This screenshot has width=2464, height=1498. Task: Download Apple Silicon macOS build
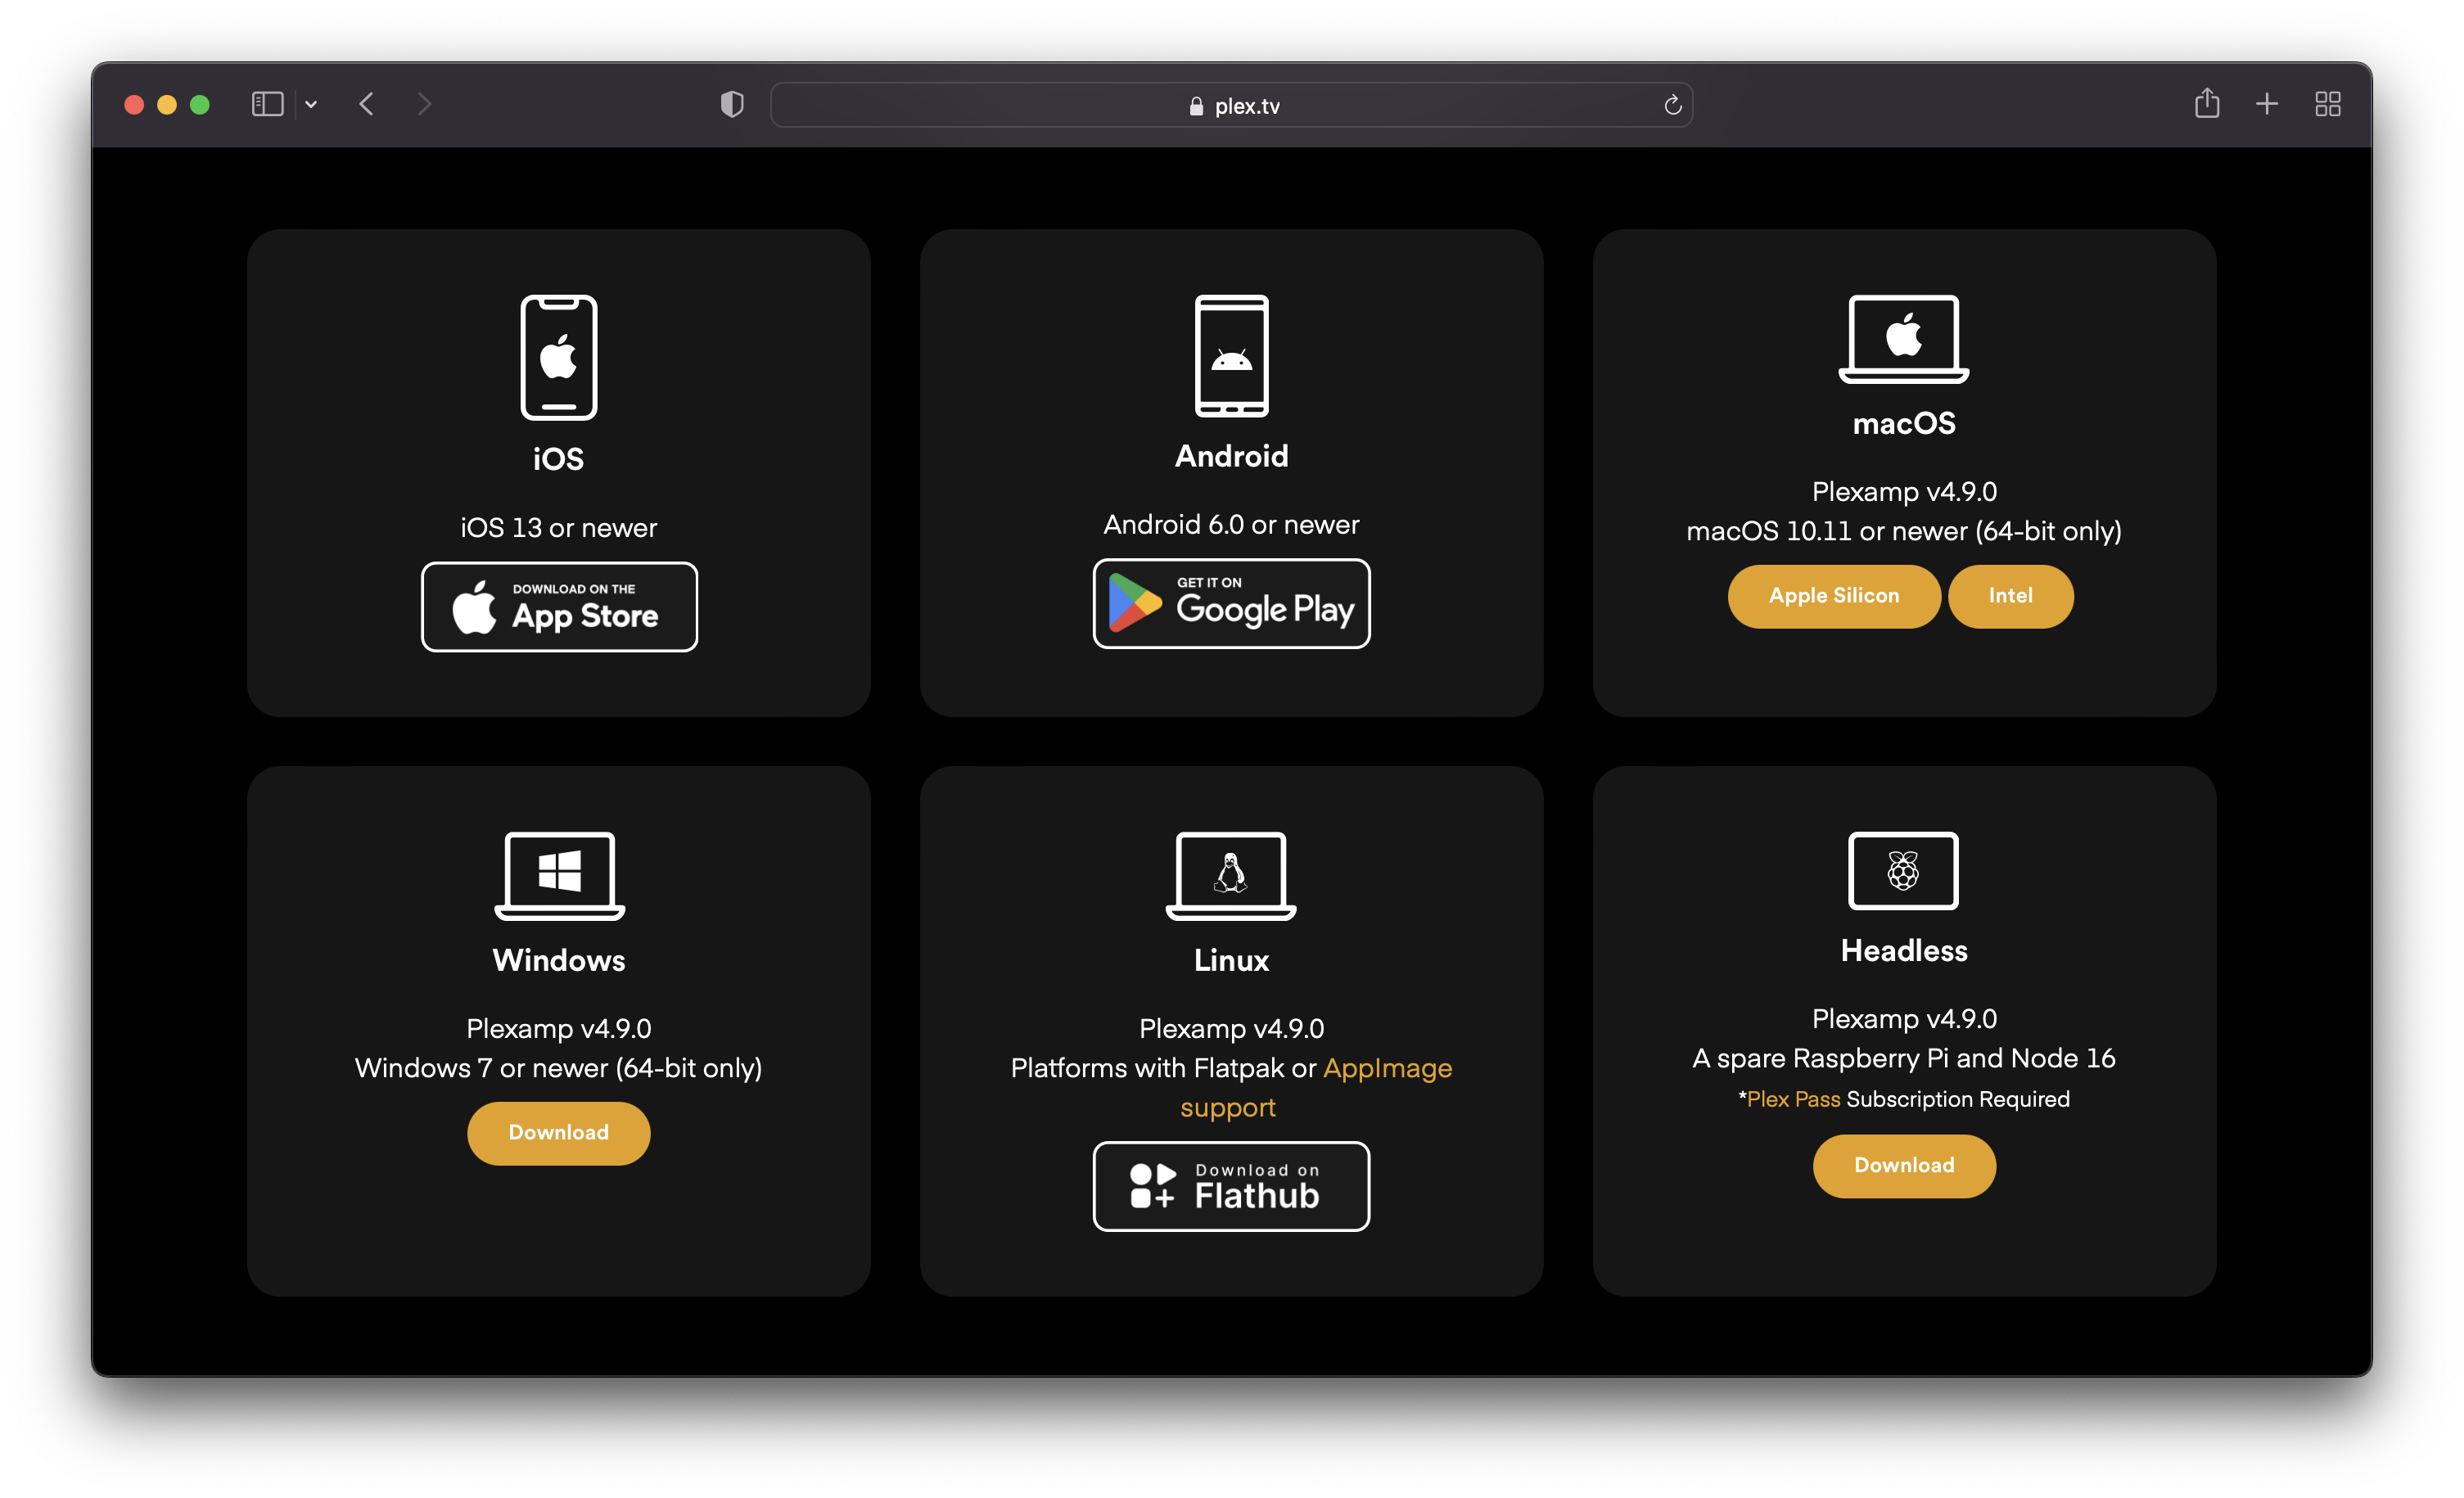click(1833, 596)
